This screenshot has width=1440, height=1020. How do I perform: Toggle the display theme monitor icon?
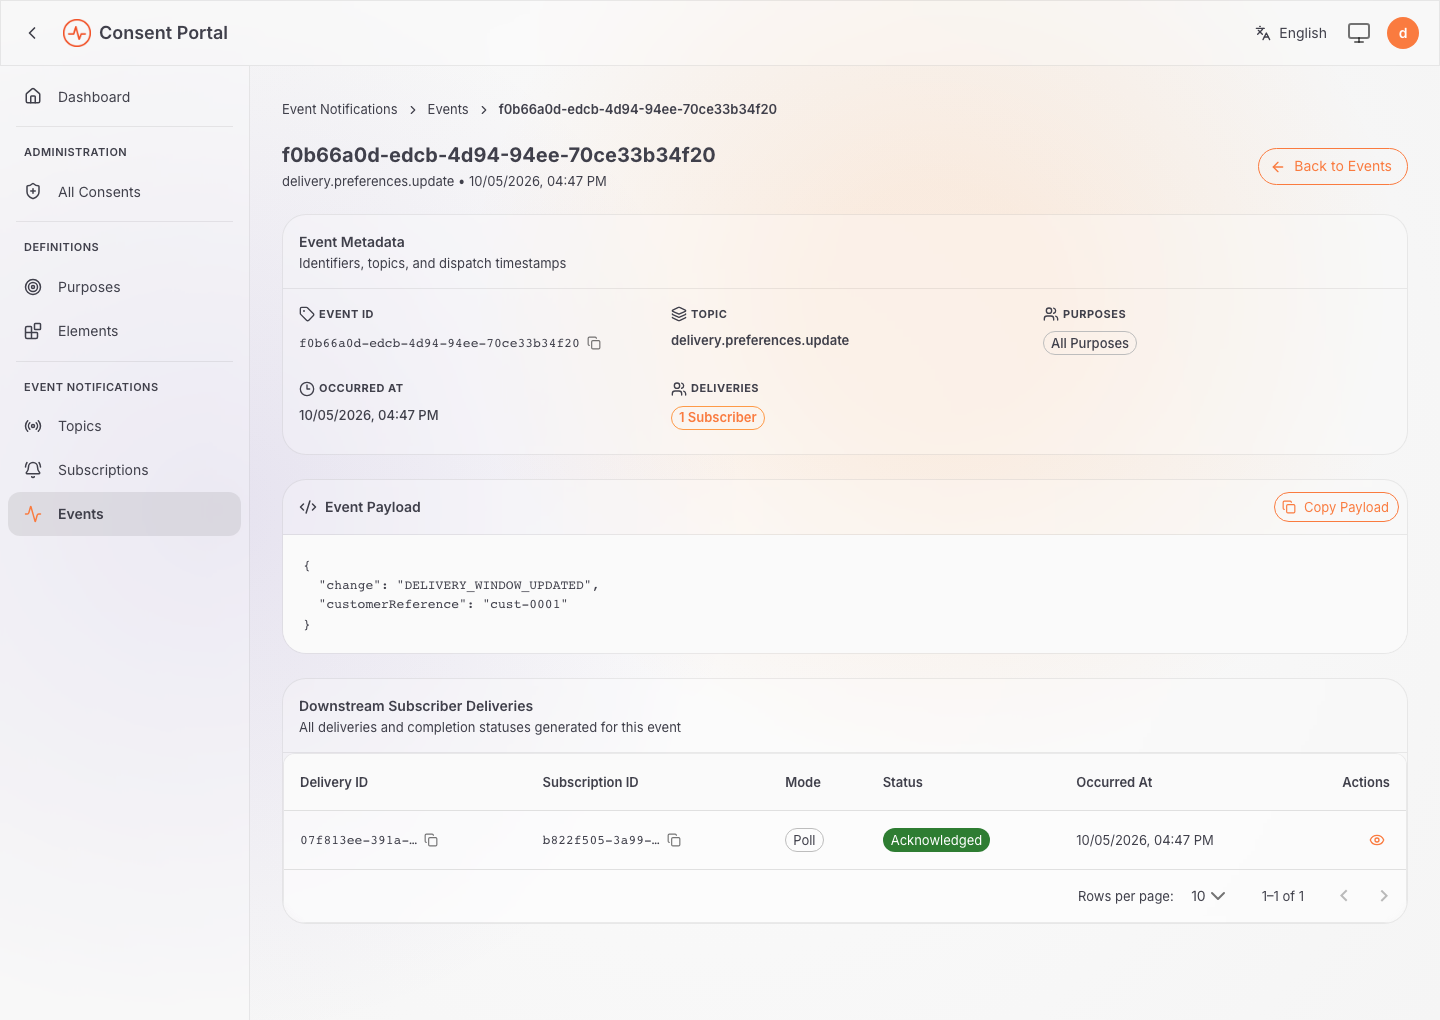click(1359, 33)
